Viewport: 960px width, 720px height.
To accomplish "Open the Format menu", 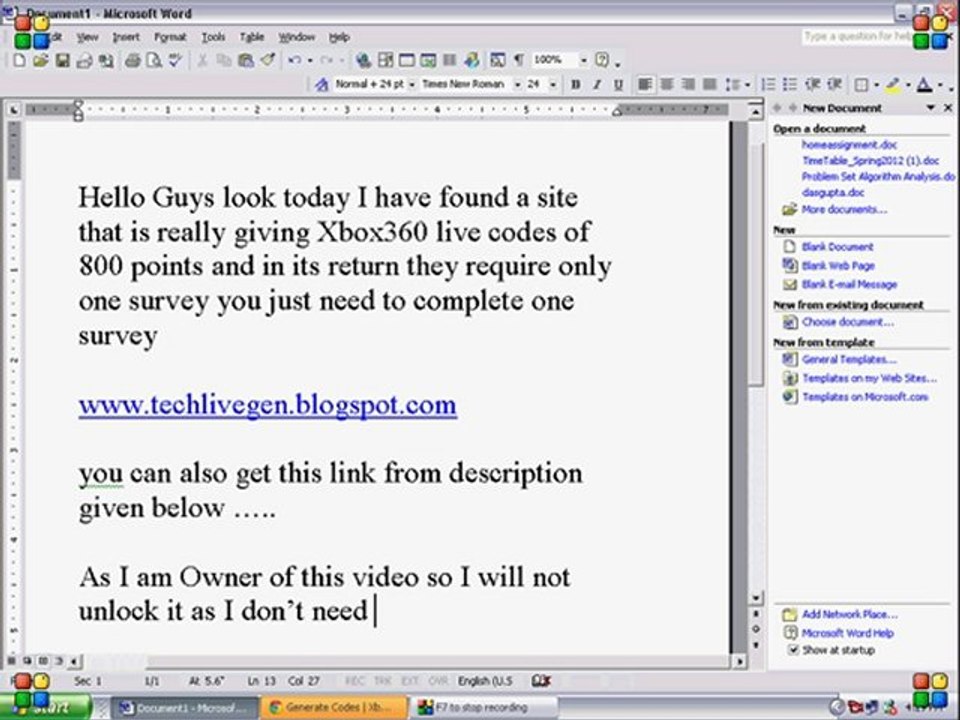I will click(x=170, y=37).
